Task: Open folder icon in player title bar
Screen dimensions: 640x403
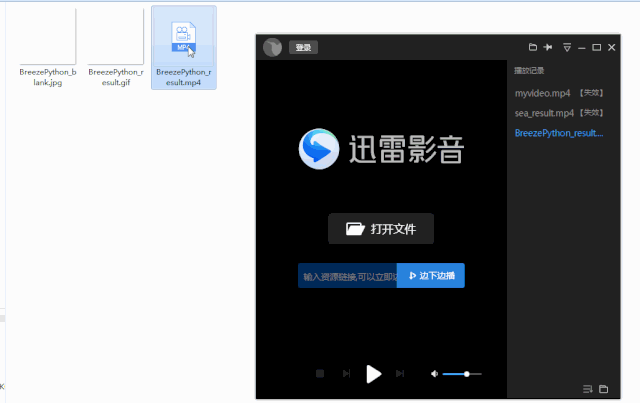Action: [533, 47]
